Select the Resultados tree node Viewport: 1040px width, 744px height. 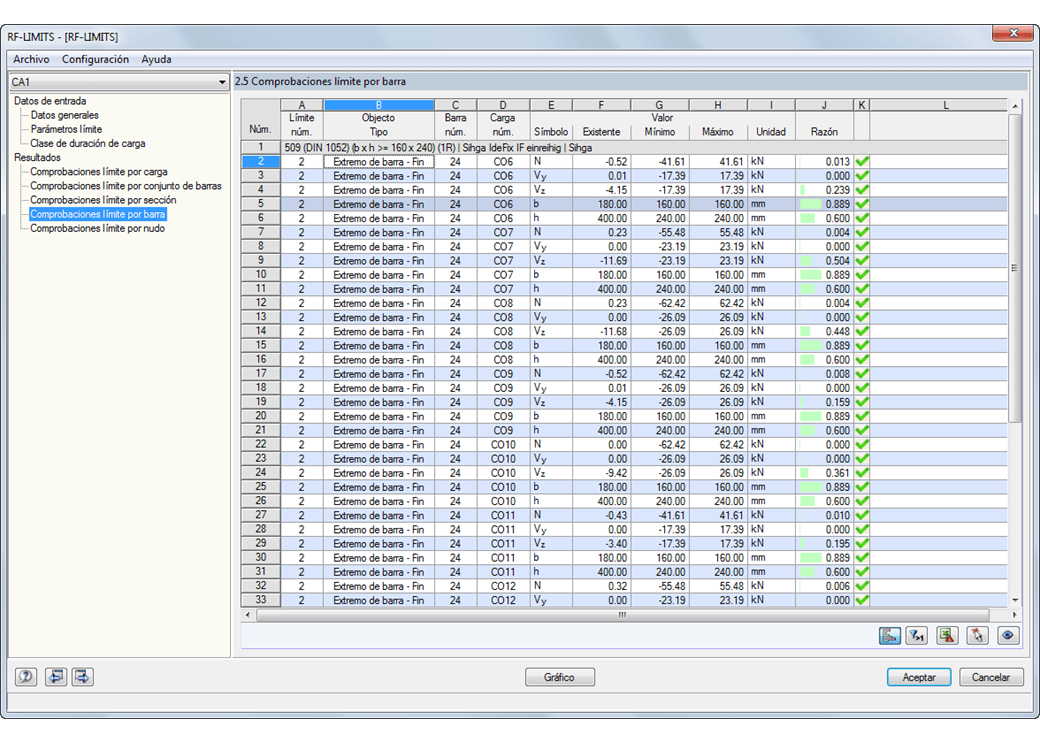point(37,157)
